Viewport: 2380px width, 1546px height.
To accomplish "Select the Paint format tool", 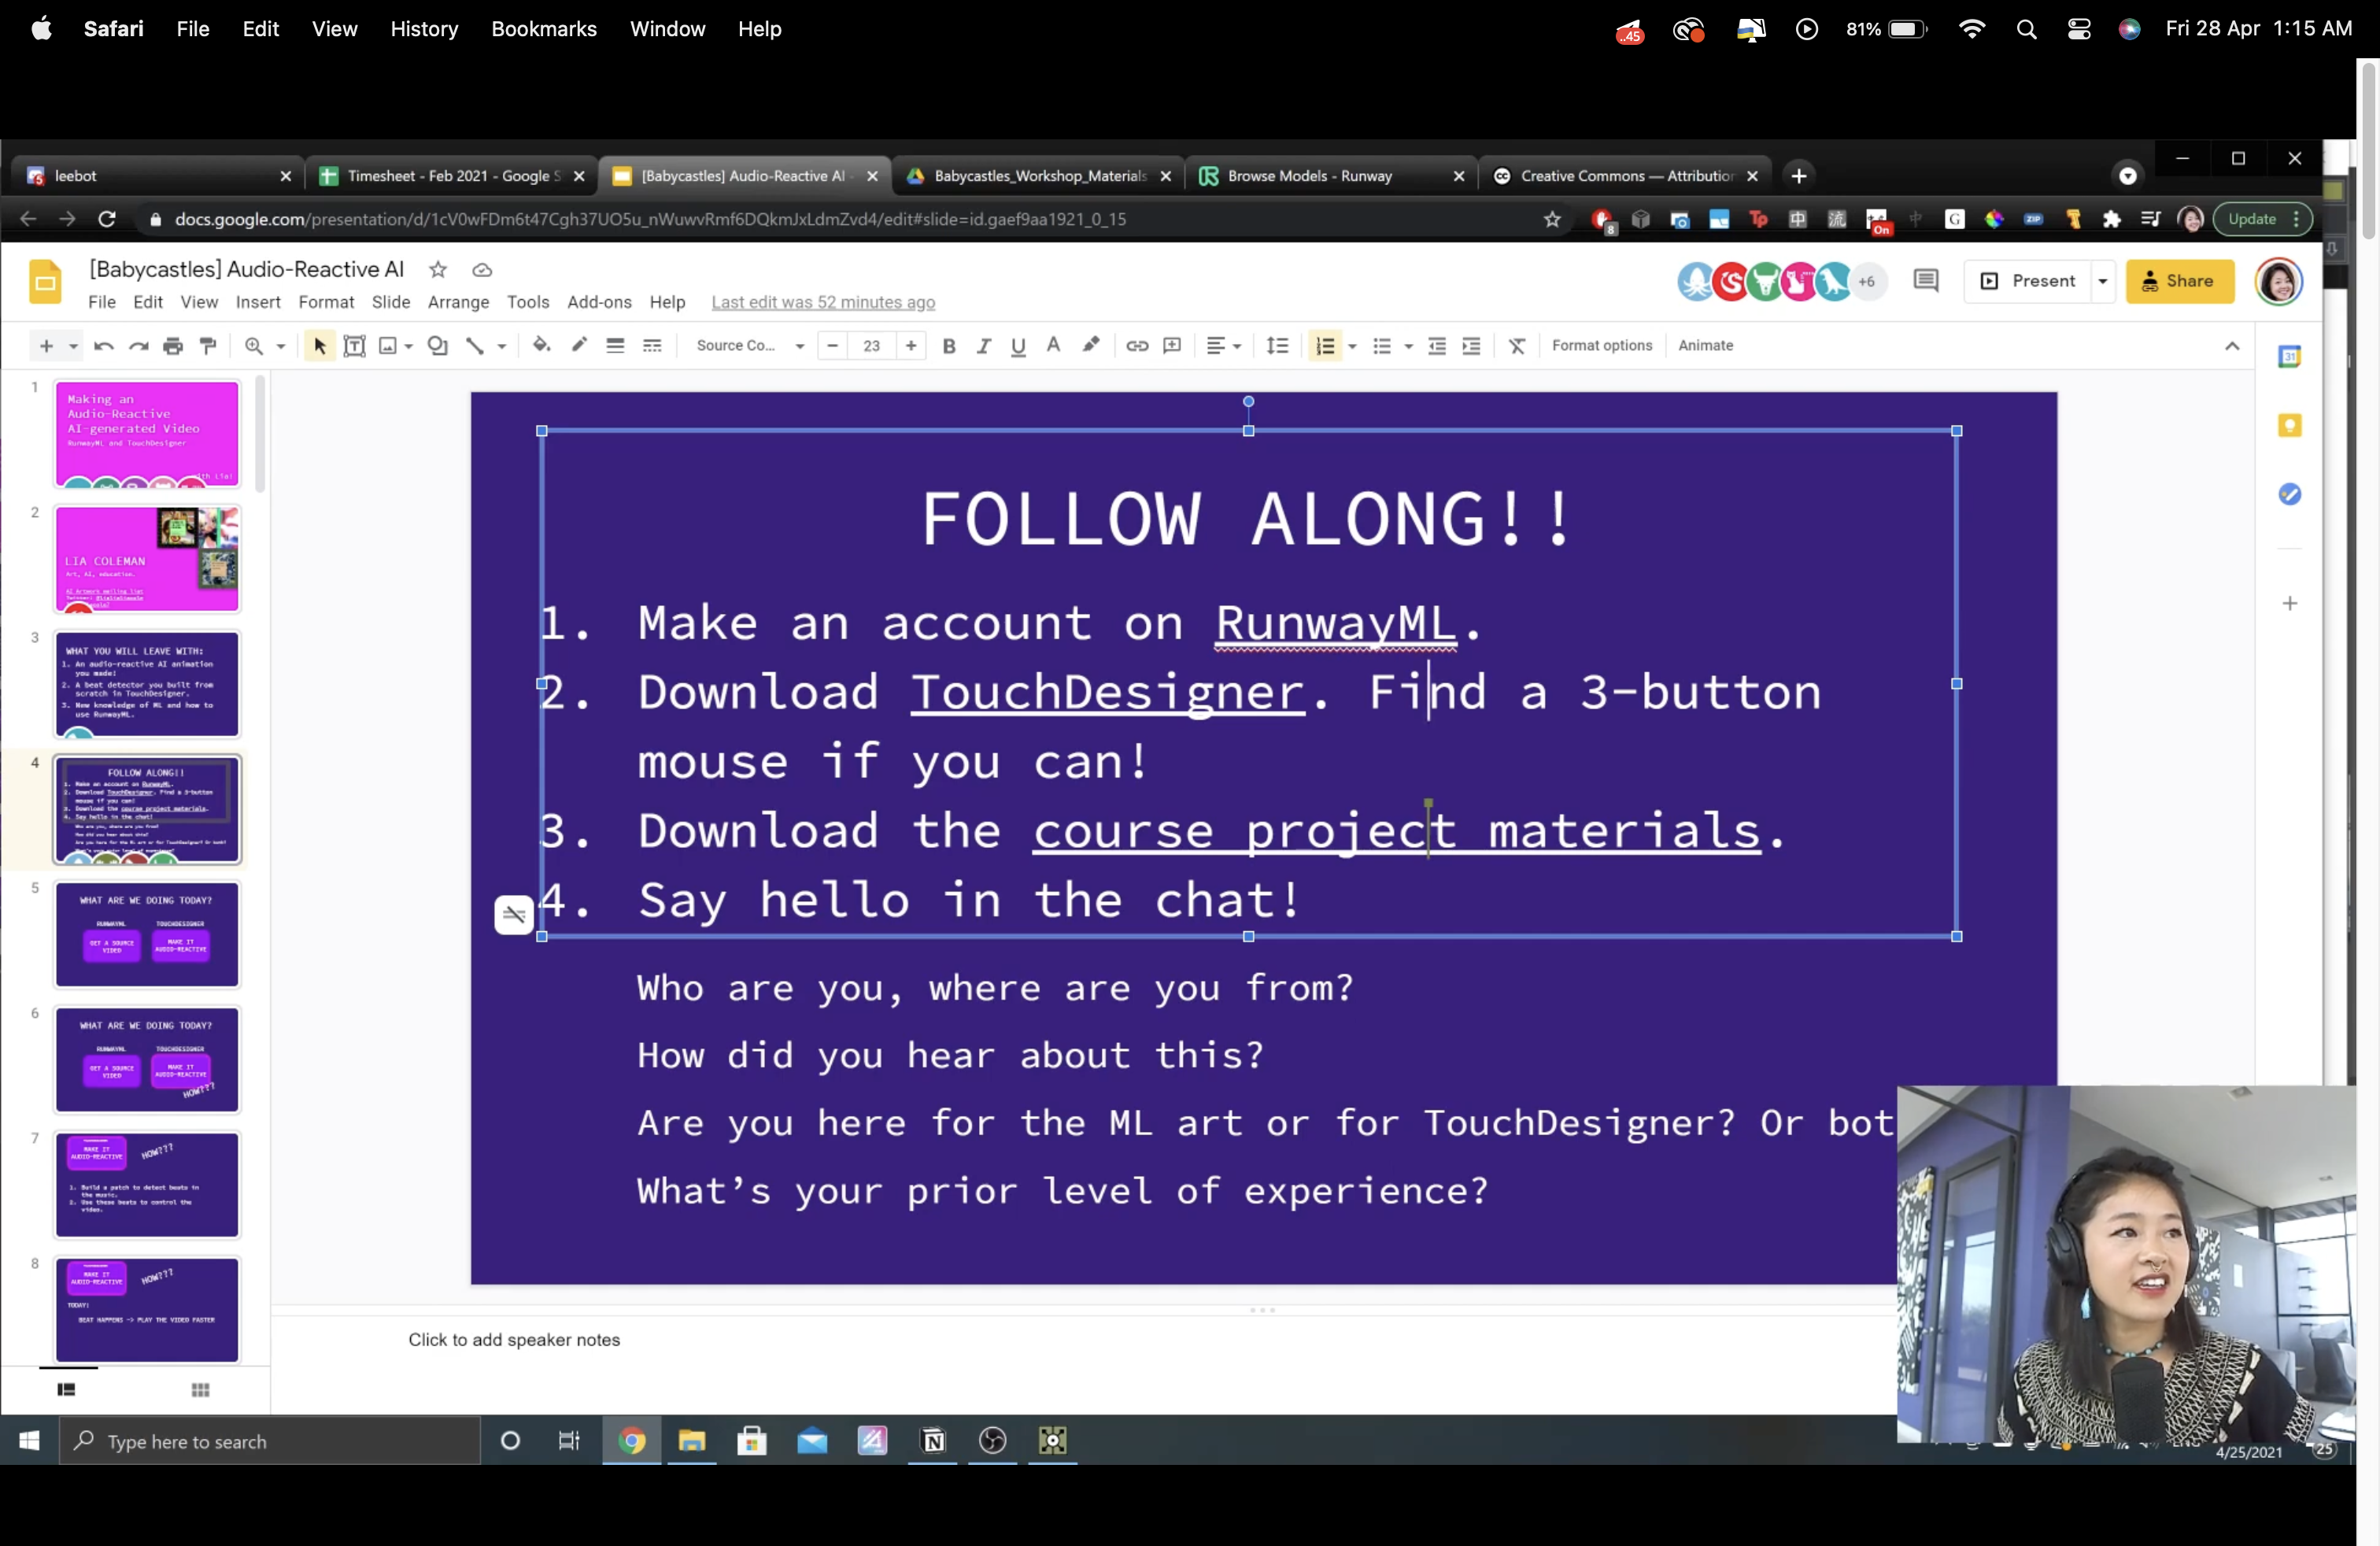I will [208, 346].
